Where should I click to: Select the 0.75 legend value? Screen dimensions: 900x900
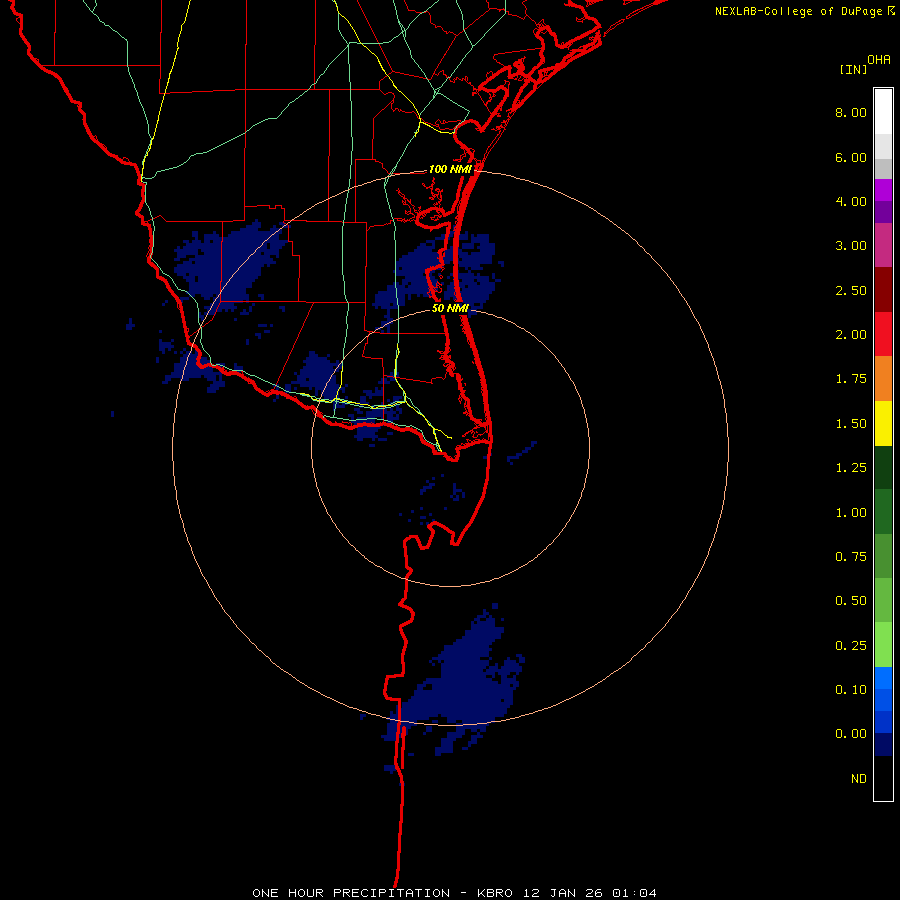point(851,557)
